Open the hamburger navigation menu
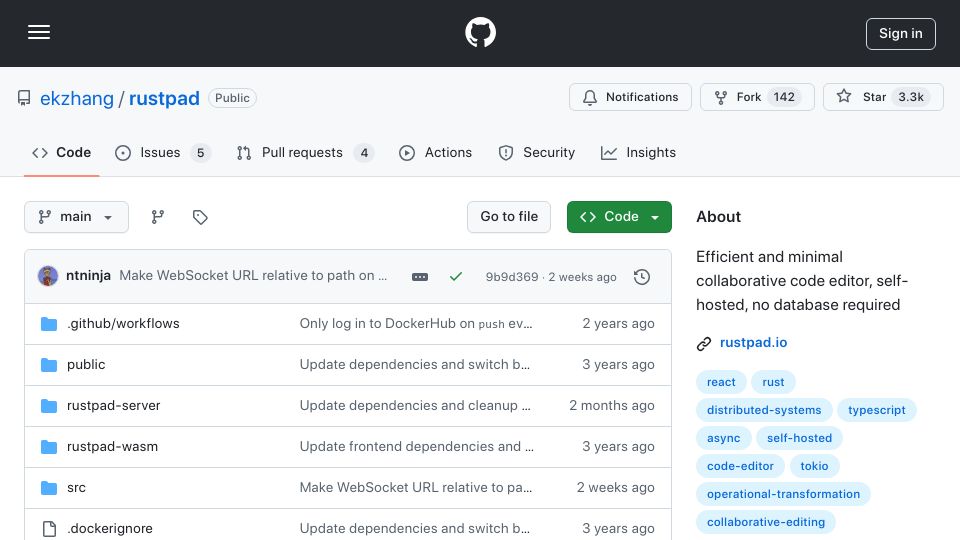 [39, 32]
